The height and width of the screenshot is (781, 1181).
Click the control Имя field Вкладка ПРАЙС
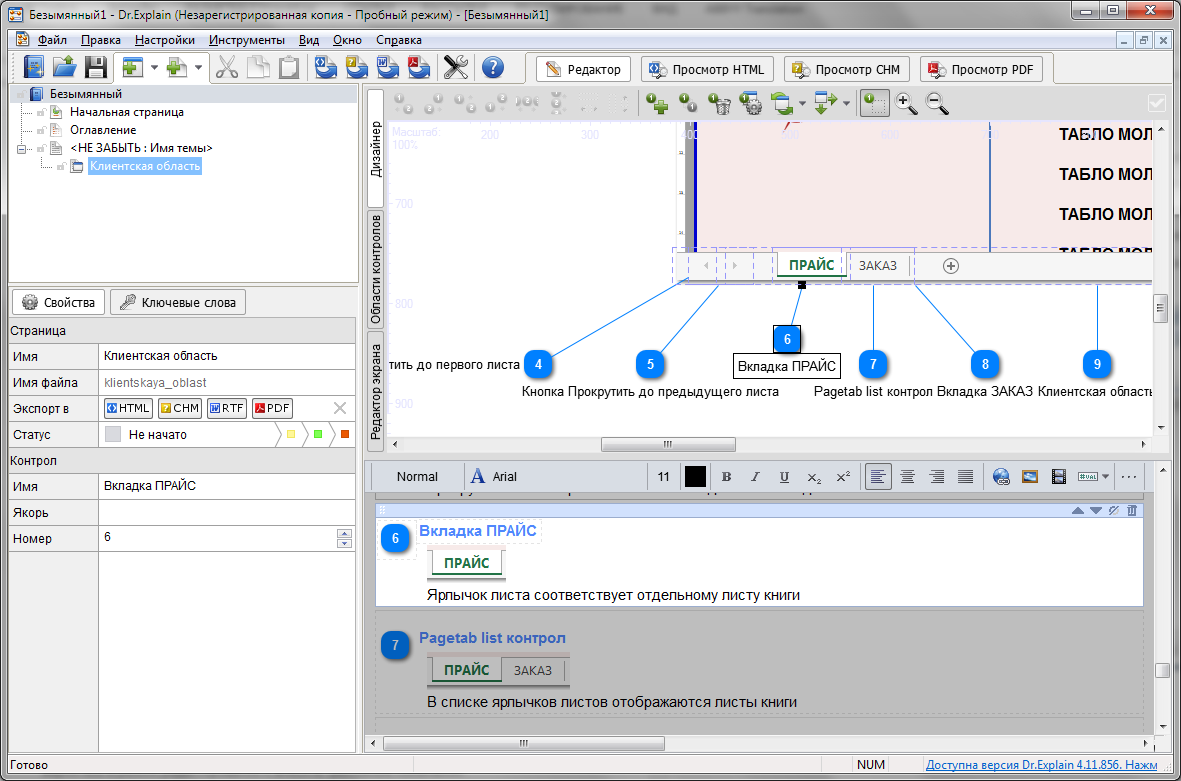(227, 487)
